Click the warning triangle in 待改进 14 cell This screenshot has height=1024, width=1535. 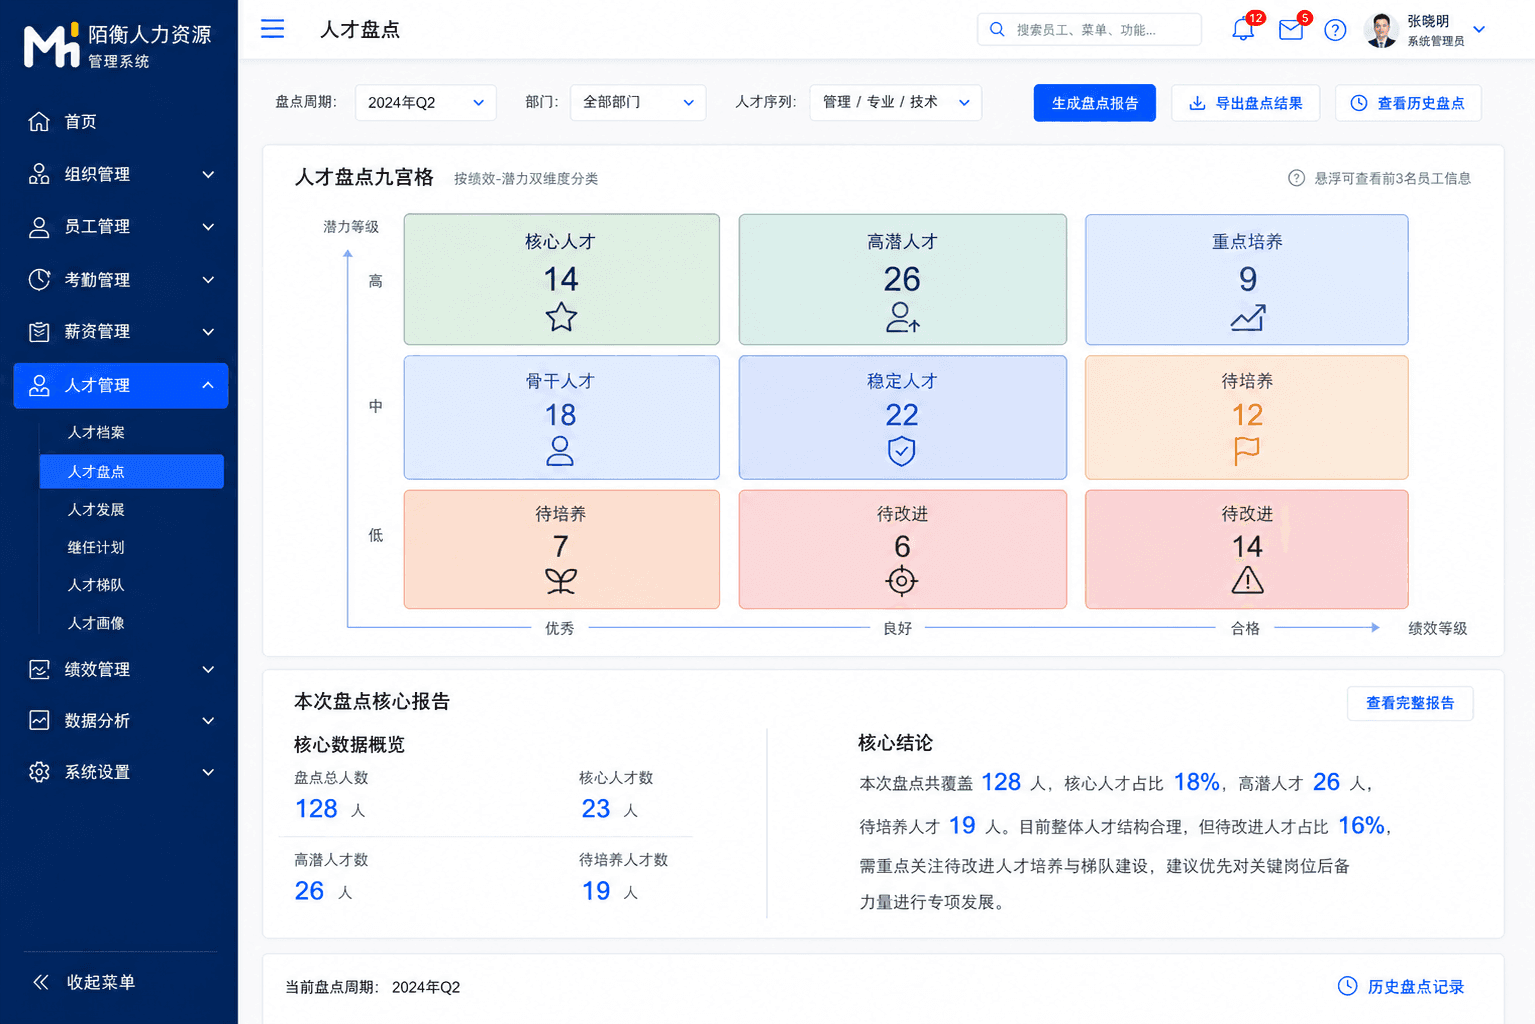click(1247, 580)
